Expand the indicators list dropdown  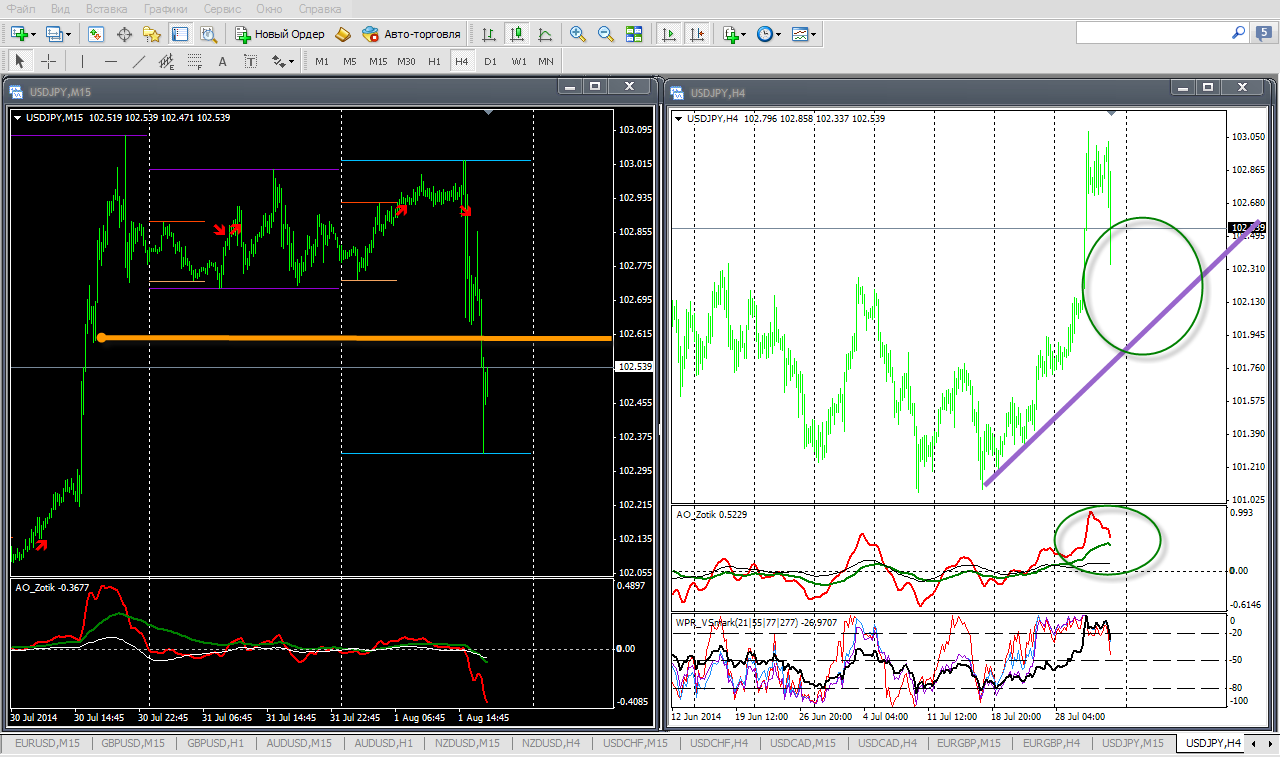pos(744,34)
